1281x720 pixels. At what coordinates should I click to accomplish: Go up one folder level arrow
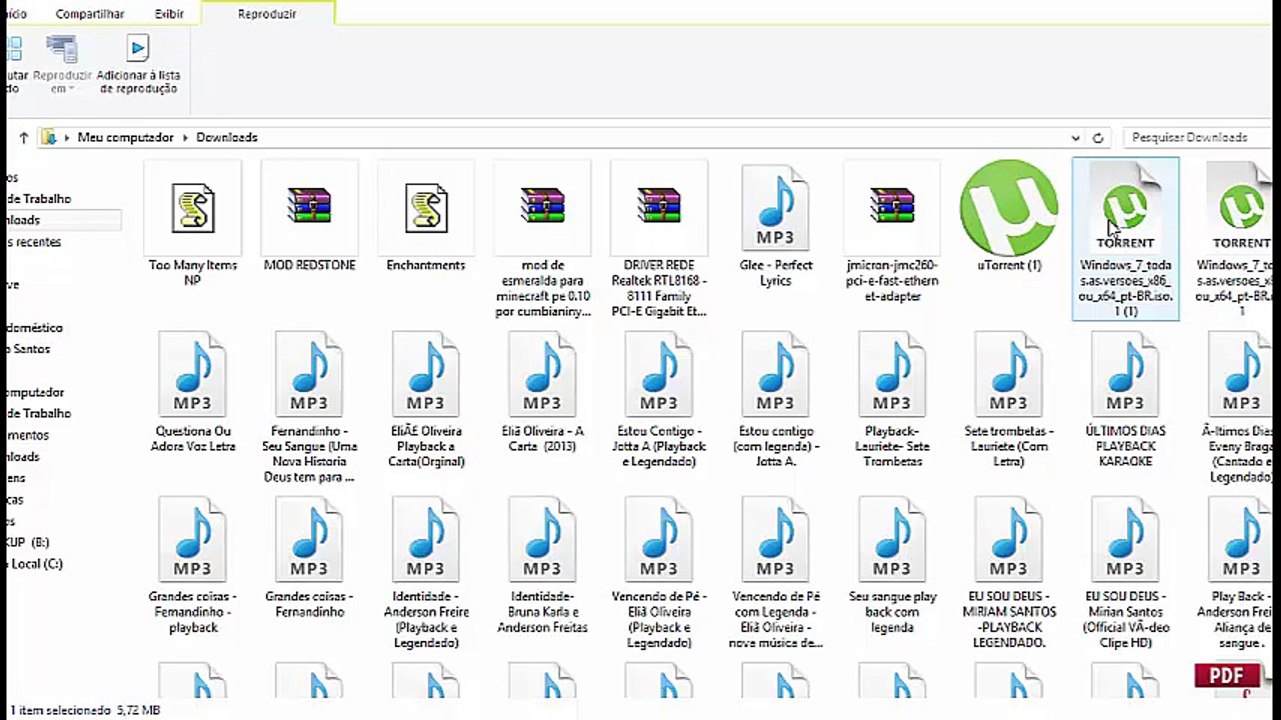(x=22, y=138)
